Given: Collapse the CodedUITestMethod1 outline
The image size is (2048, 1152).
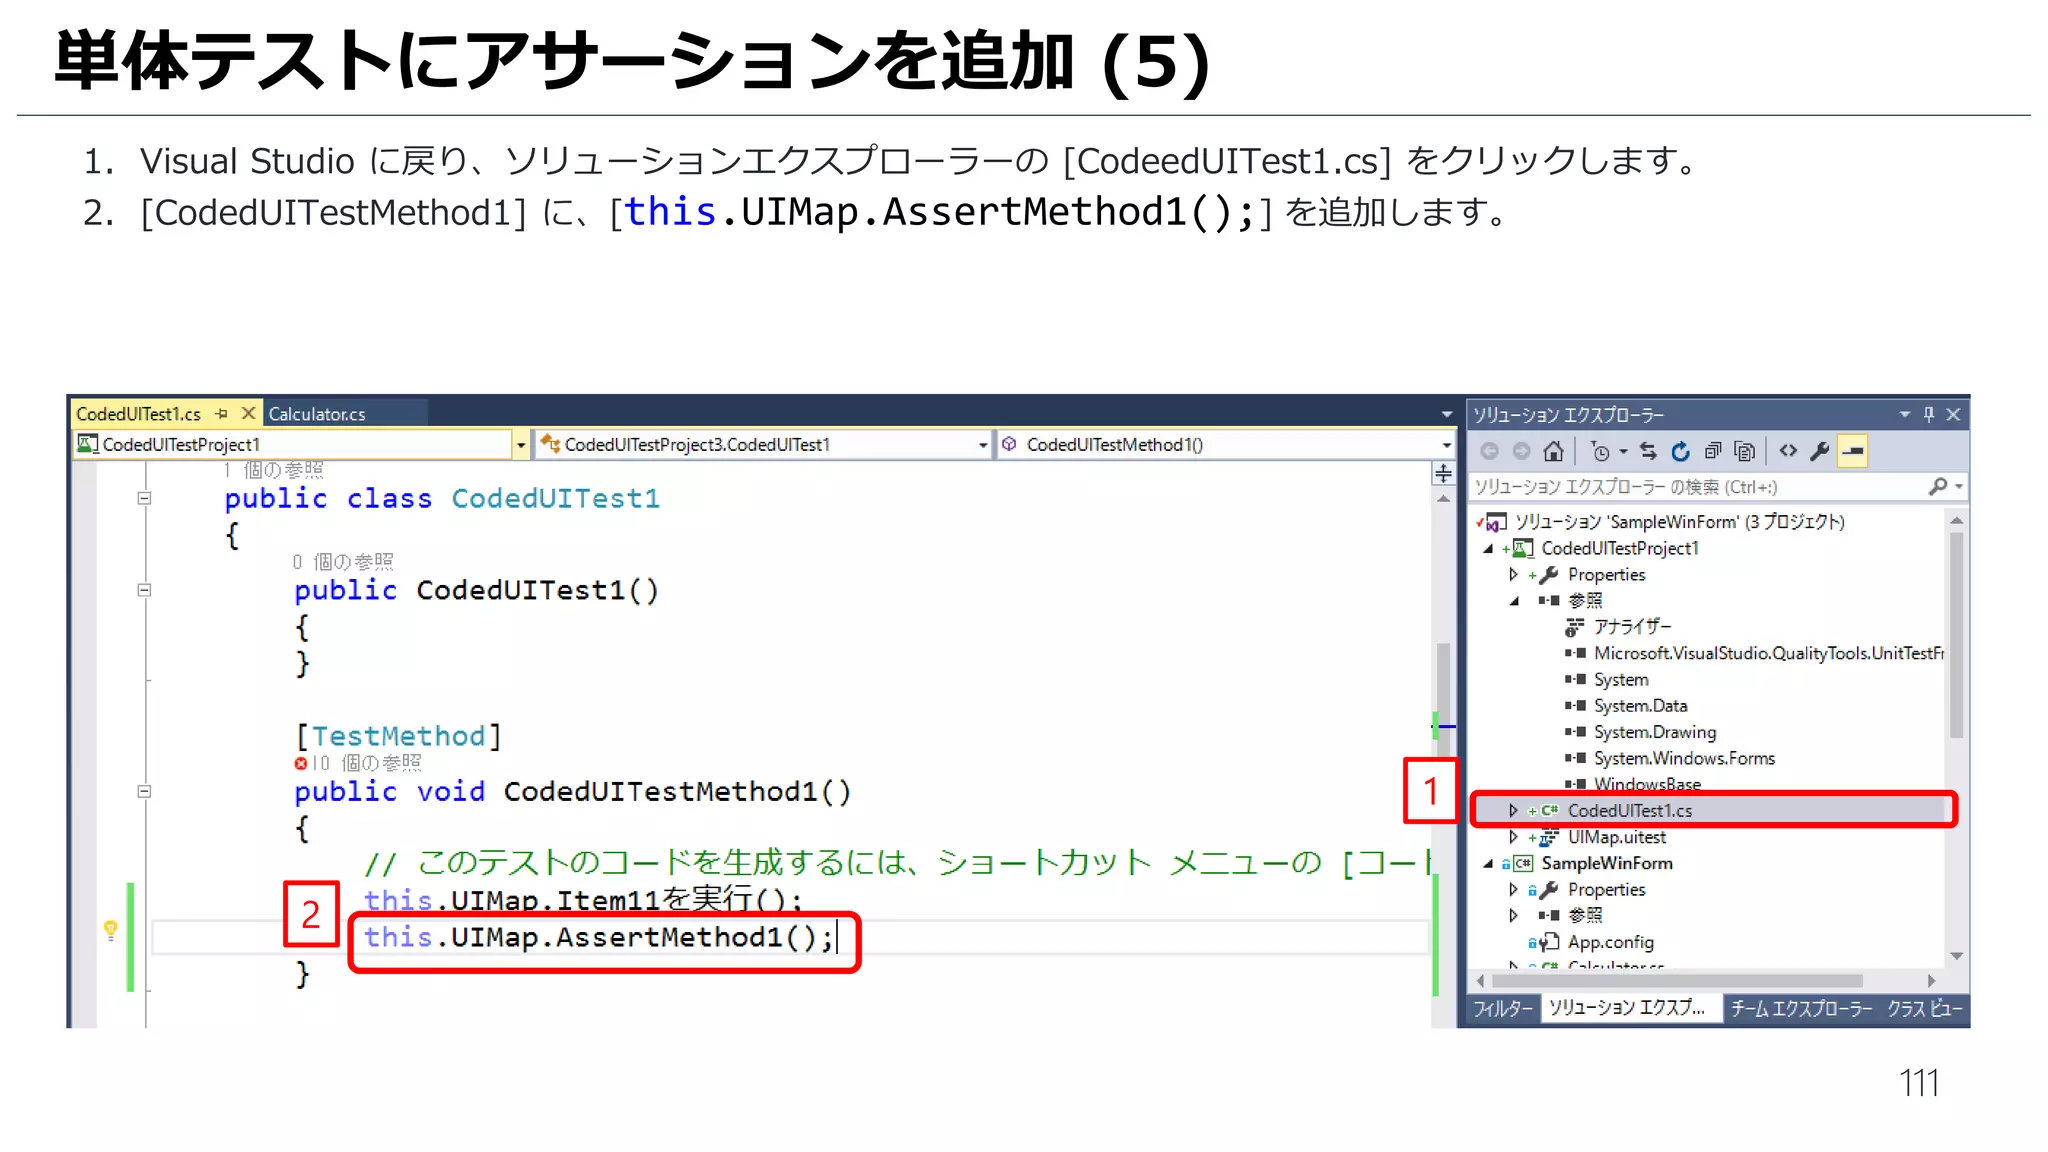Looking at the screenshot, I should 144,791.
